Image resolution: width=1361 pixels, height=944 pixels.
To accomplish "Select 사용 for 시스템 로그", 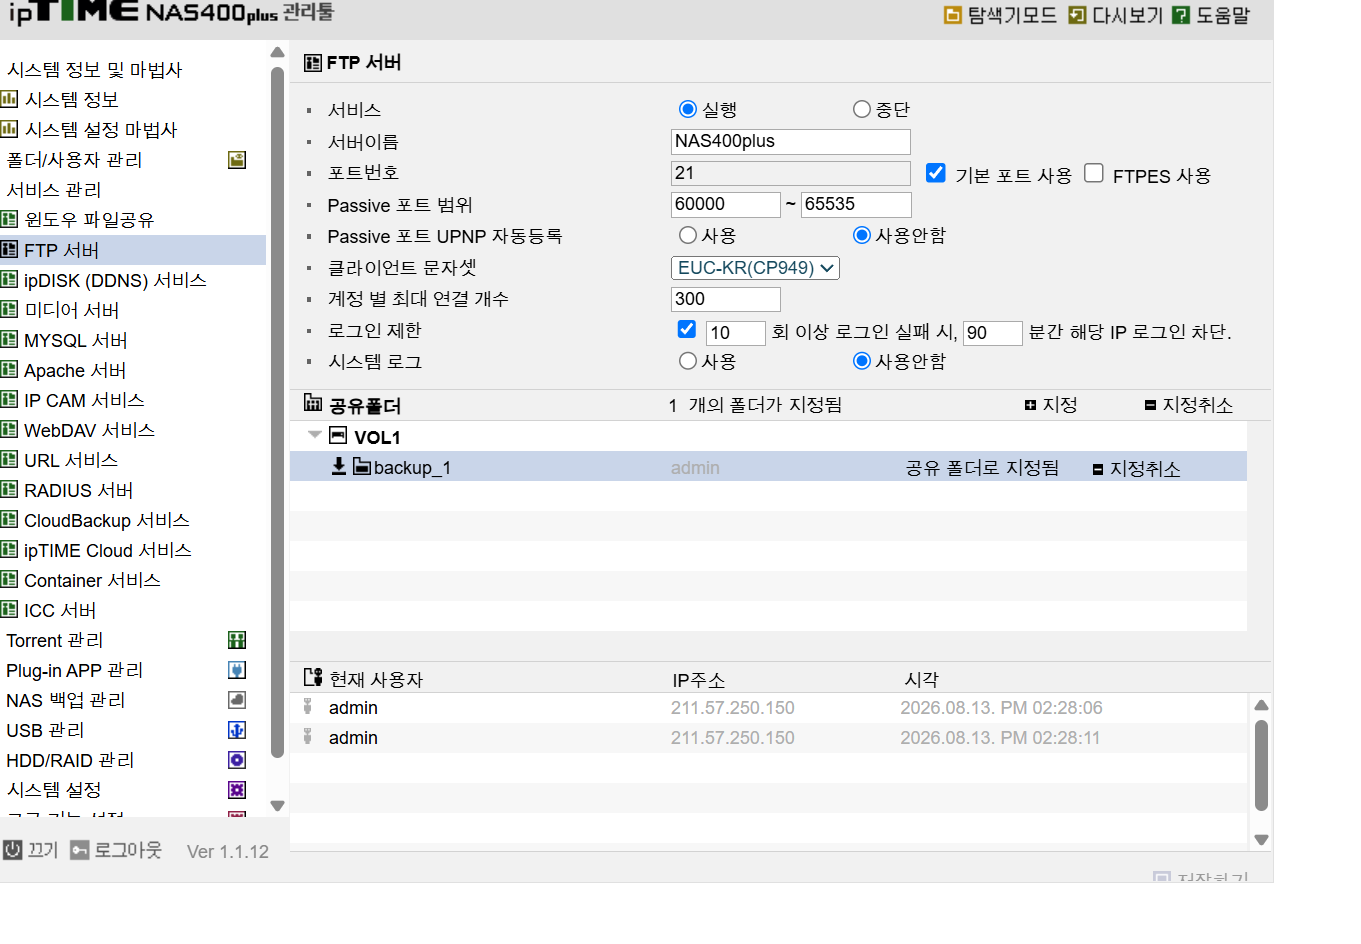I will point(687,361).
